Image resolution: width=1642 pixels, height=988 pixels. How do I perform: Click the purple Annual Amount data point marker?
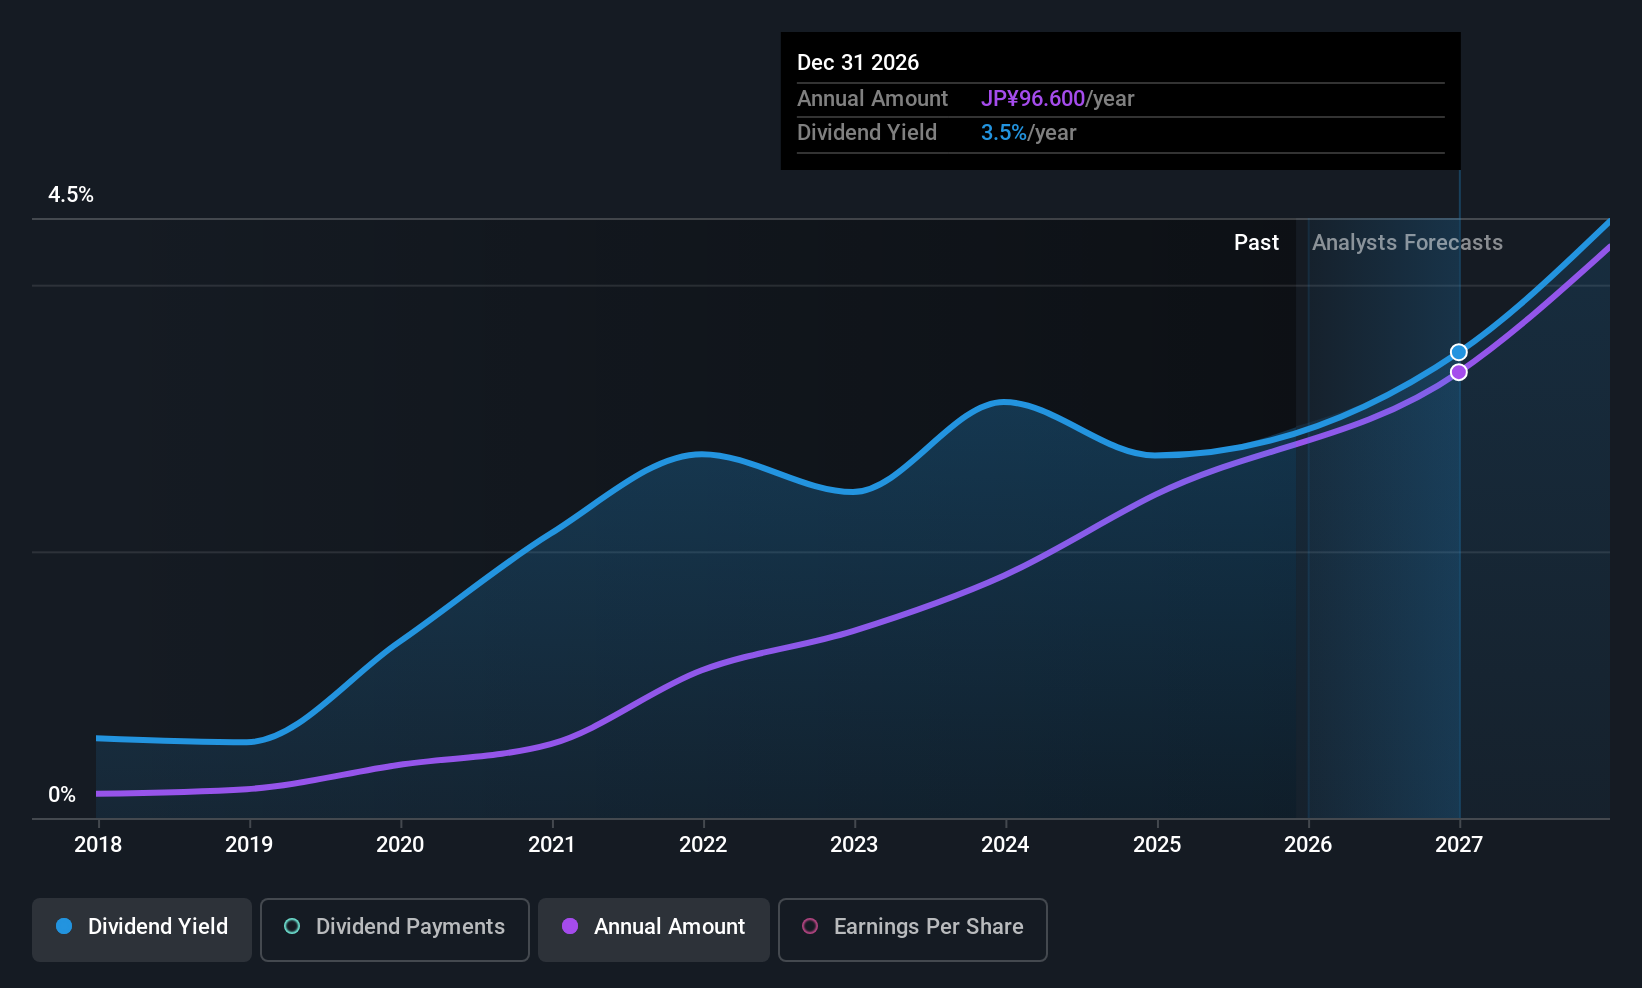coord(1459,372)
